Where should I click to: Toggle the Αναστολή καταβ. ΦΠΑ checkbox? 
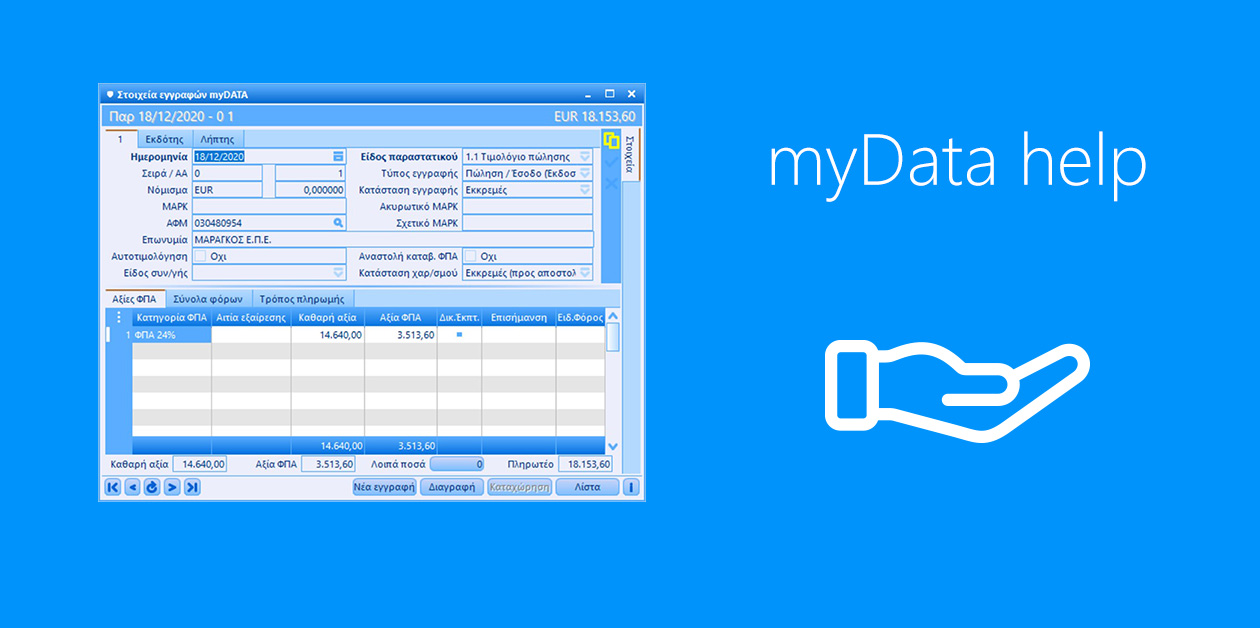470,256
